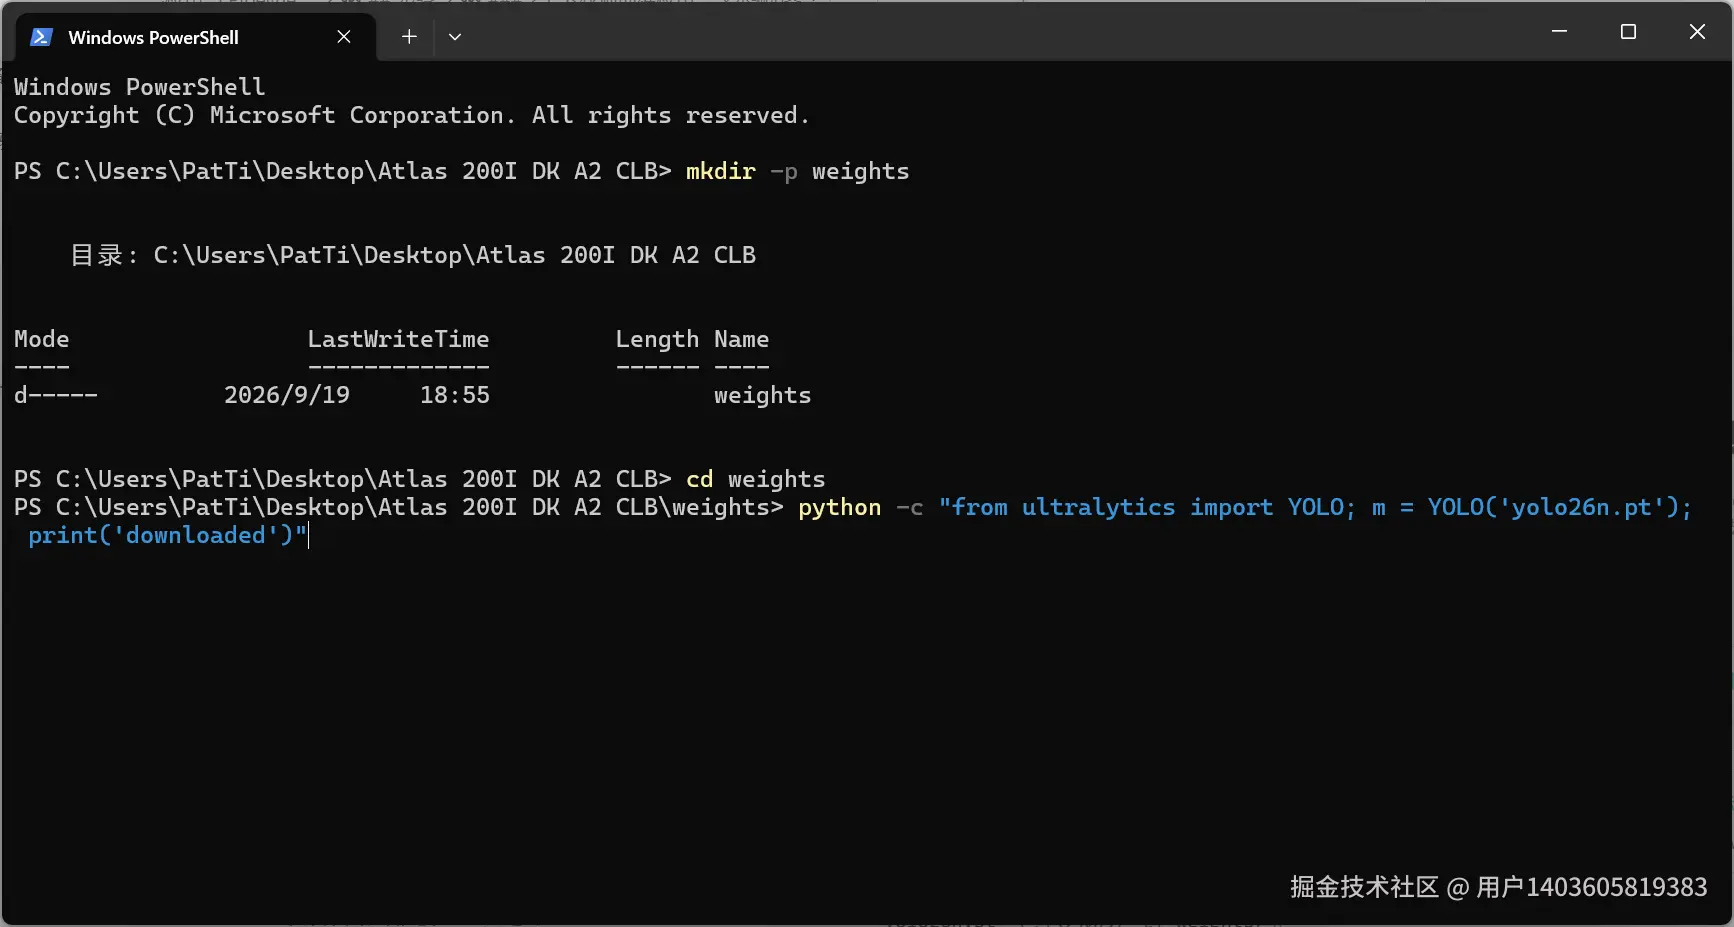This screenshot has width=1734, height=927.
Task: Close the Windows PowerShell tab
Action: pos(344,37)
